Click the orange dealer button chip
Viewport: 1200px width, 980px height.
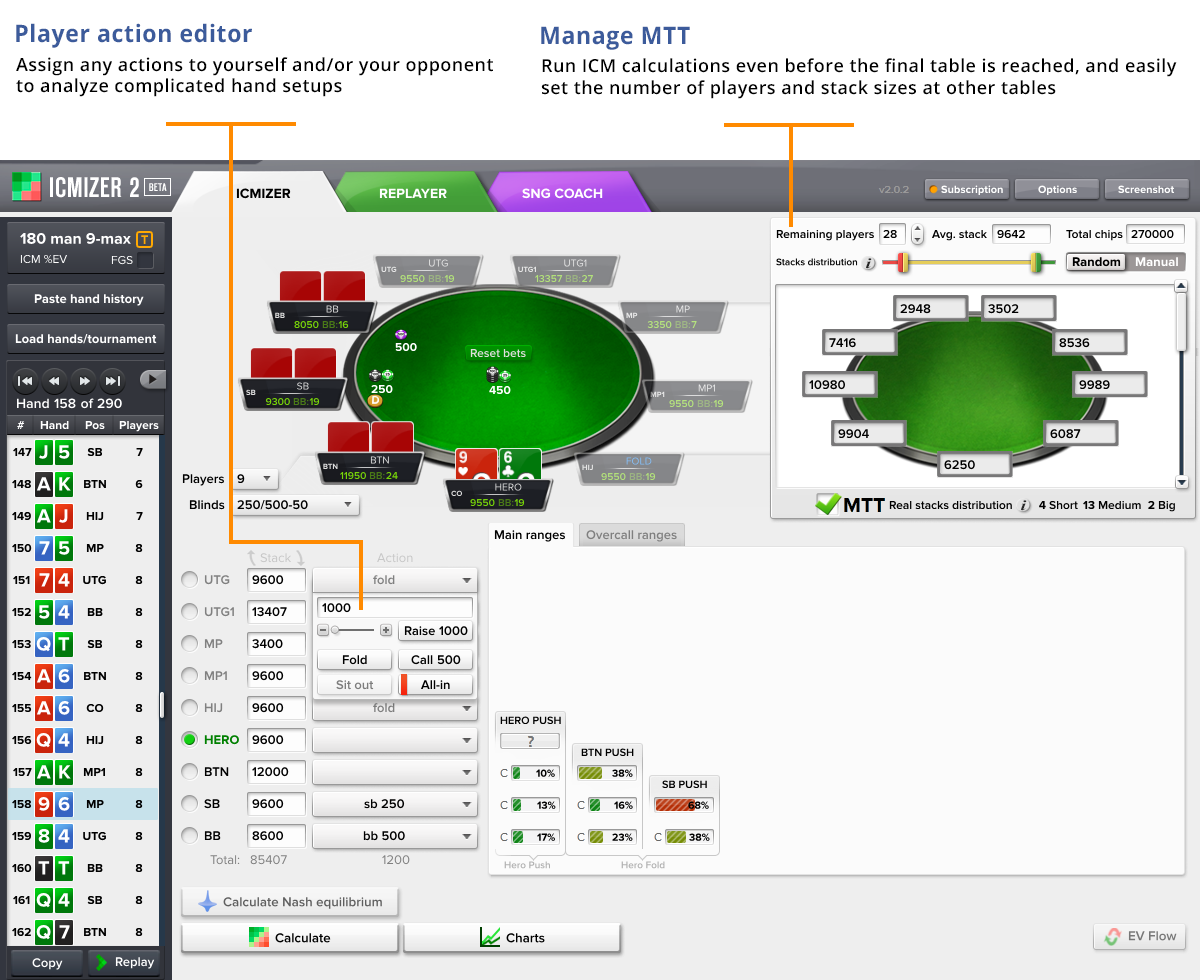coord(375,400)
